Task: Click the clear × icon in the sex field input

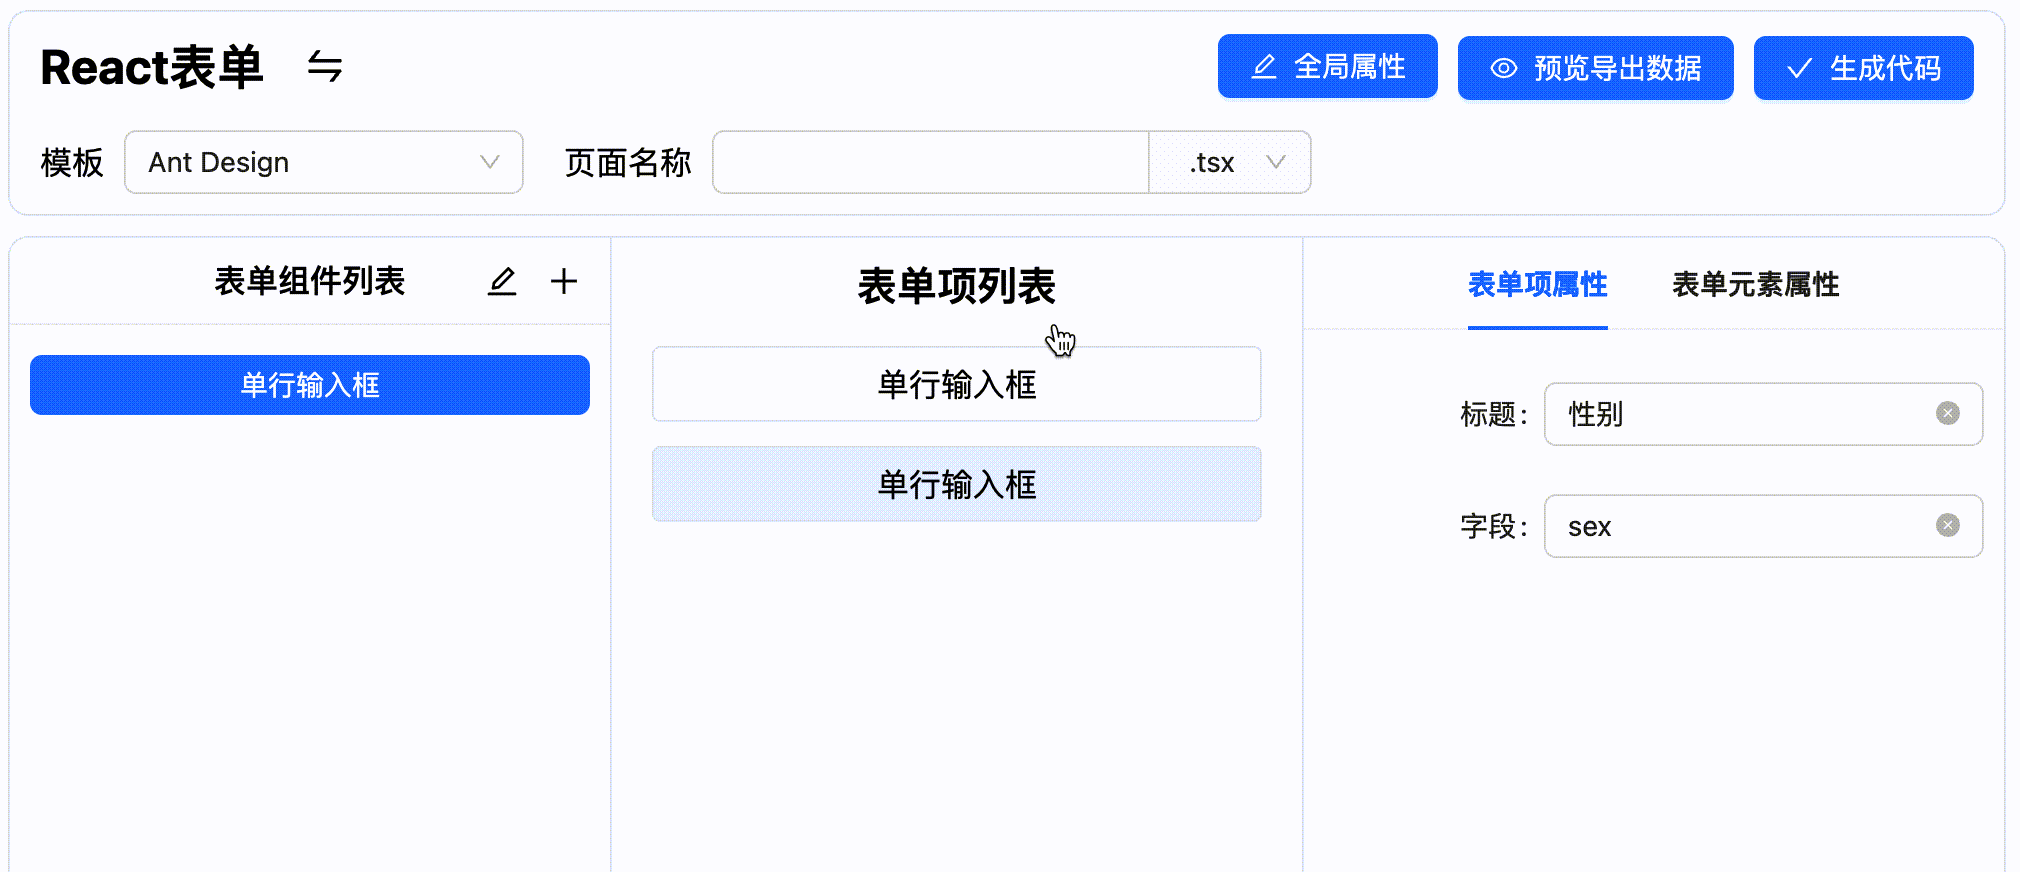Action: tap(1947, 524)
